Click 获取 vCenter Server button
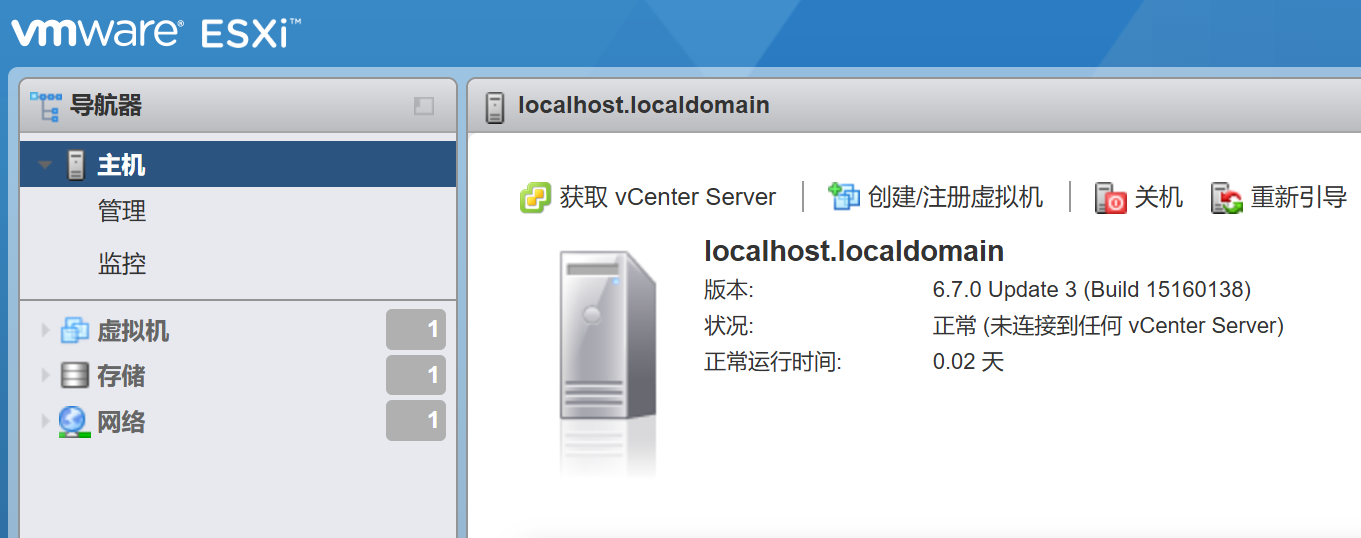Image resolution: width=1361 pixels, height=538 pixels. [x=648, y=197]
